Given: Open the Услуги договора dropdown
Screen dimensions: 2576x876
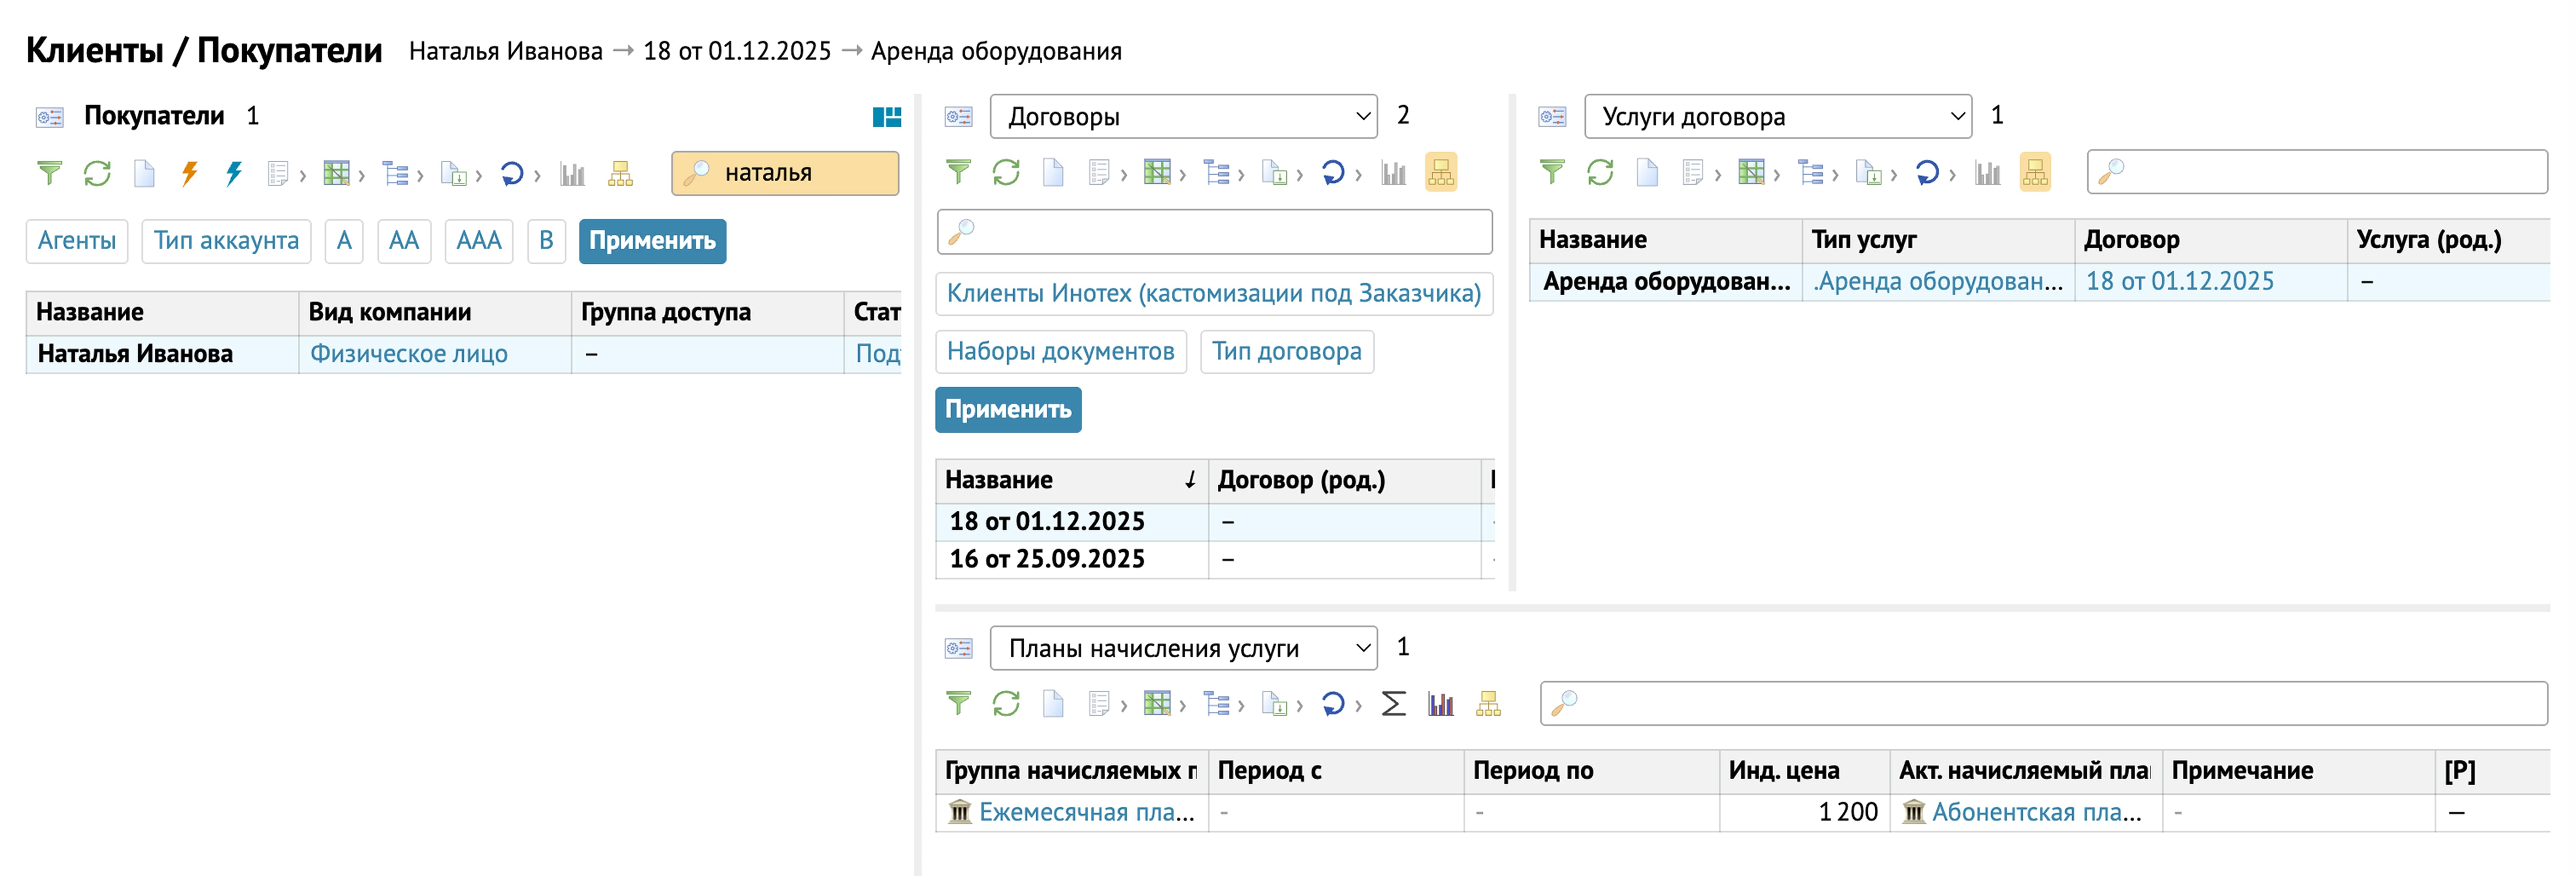Looking at the screenshot, I should (1777, 117).
